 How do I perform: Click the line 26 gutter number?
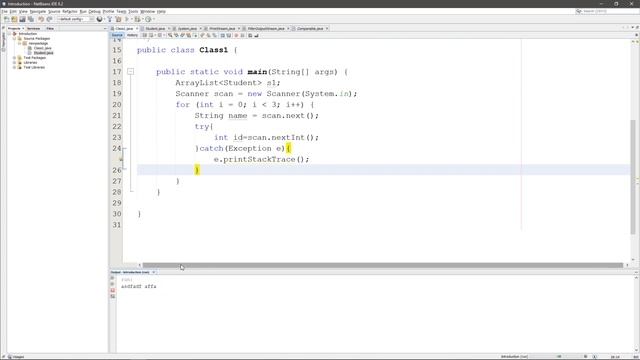pyautogui.click(x=117, y=170)
